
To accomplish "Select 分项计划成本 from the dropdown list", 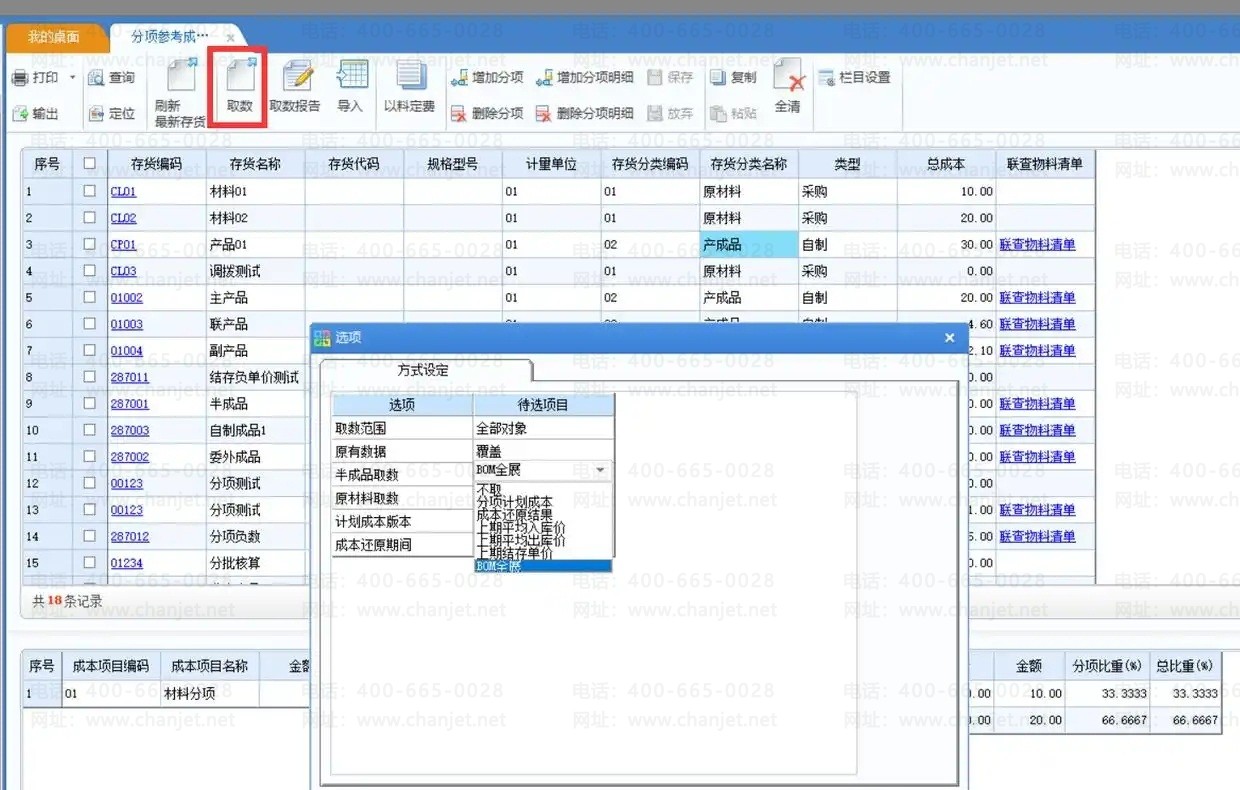I will coord(514,502).
